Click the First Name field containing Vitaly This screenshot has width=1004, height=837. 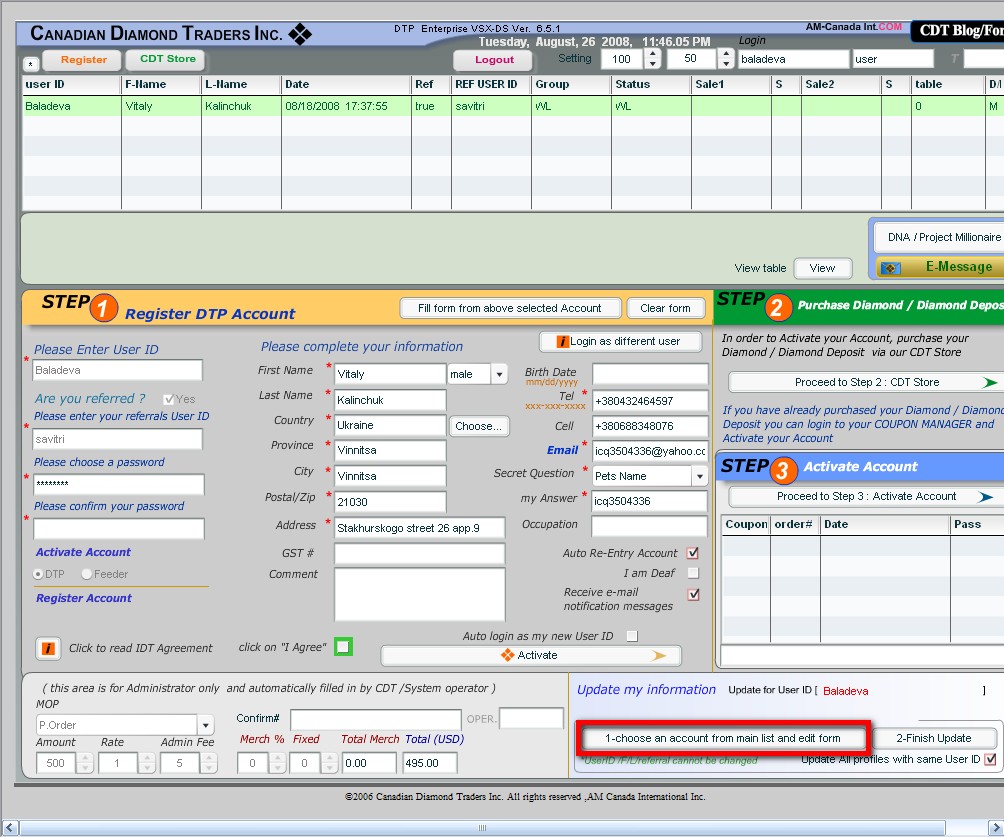pos(390,374)
